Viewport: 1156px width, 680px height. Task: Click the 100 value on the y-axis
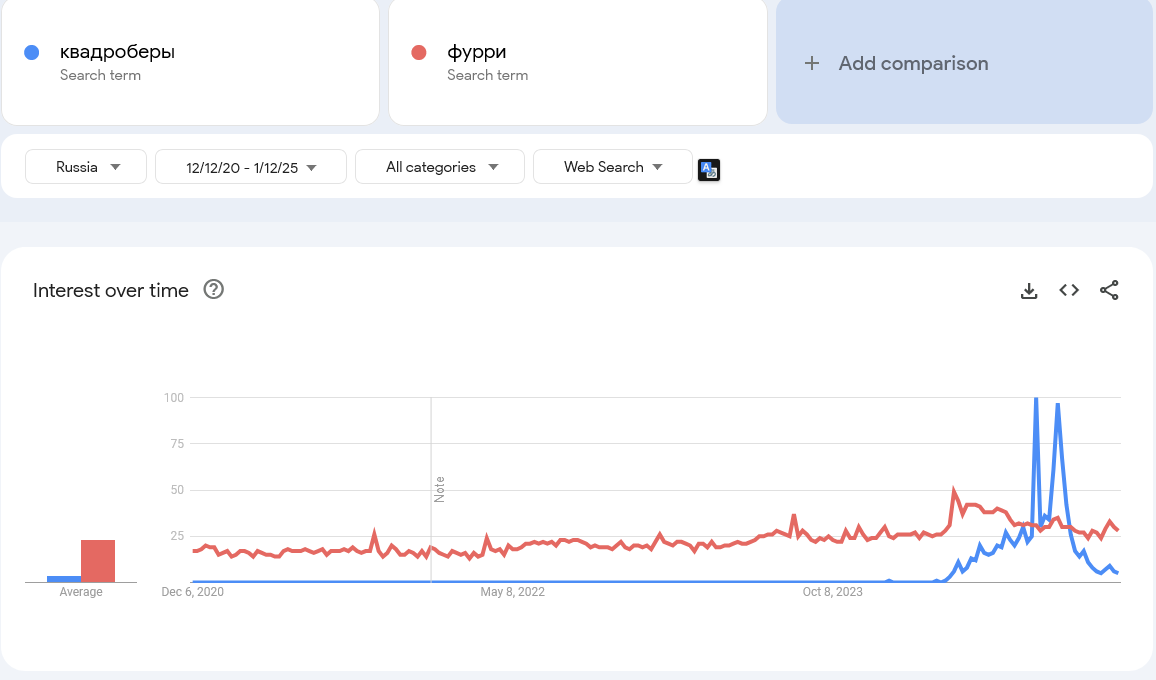pos(174,398)
